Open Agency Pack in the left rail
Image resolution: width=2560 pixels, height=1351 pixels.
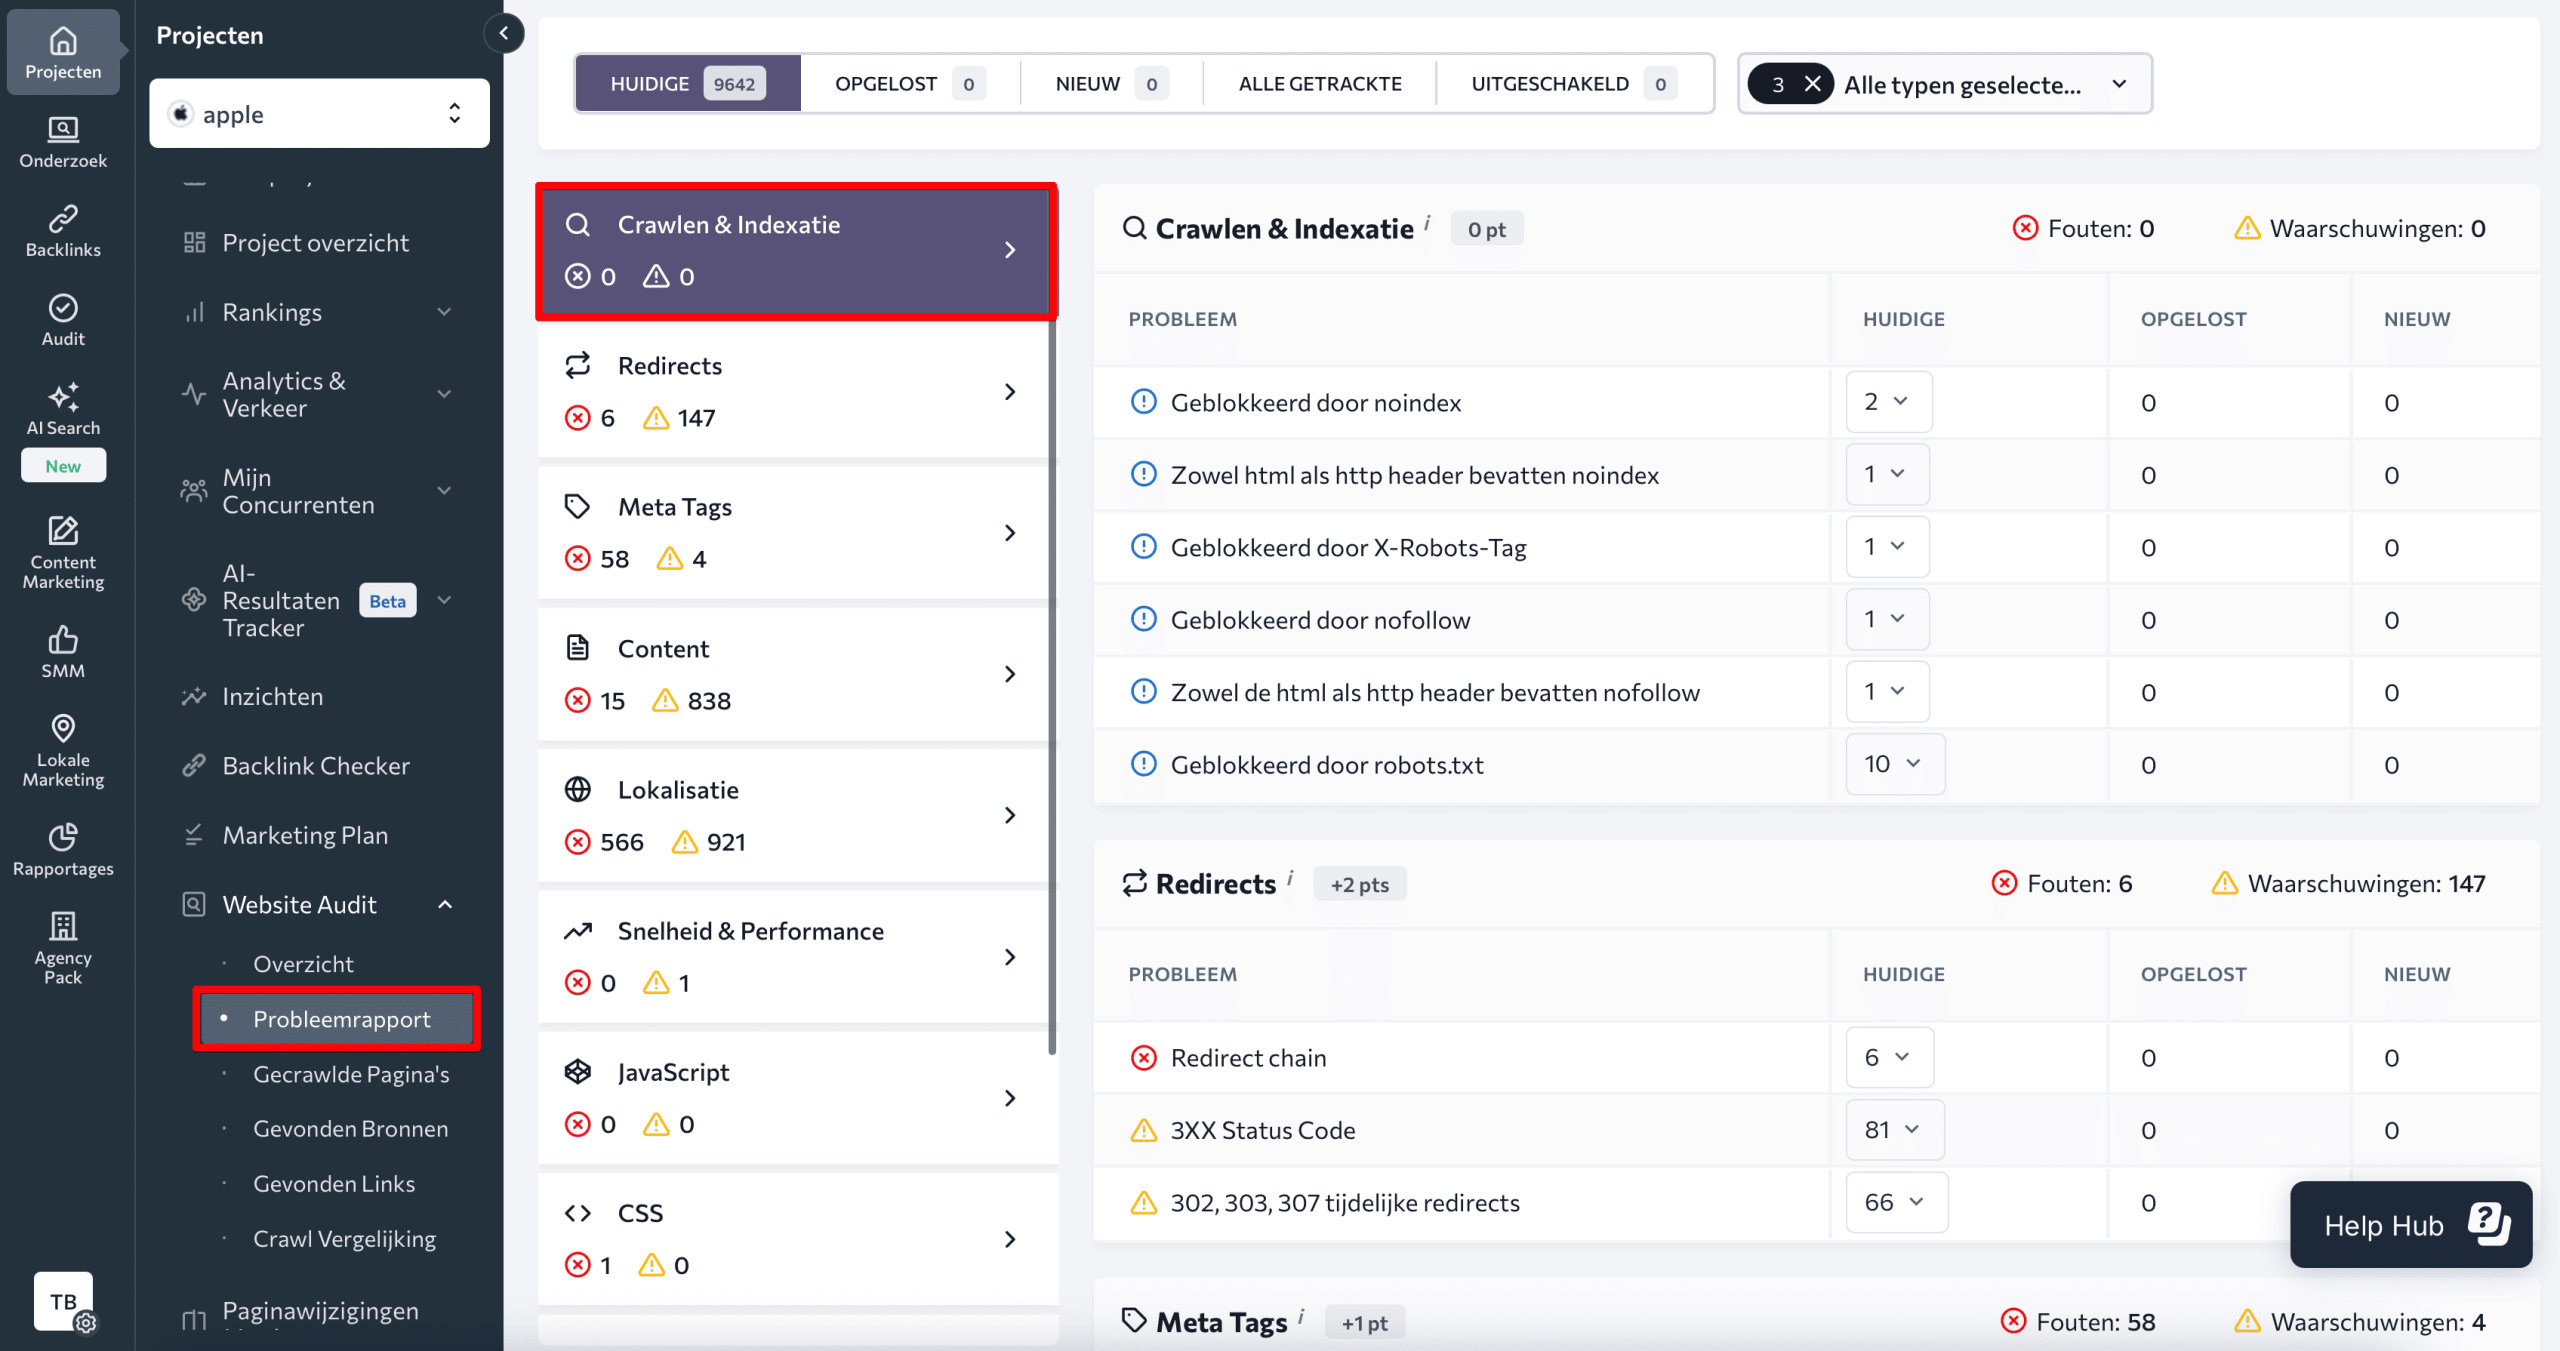click(63, 947)
